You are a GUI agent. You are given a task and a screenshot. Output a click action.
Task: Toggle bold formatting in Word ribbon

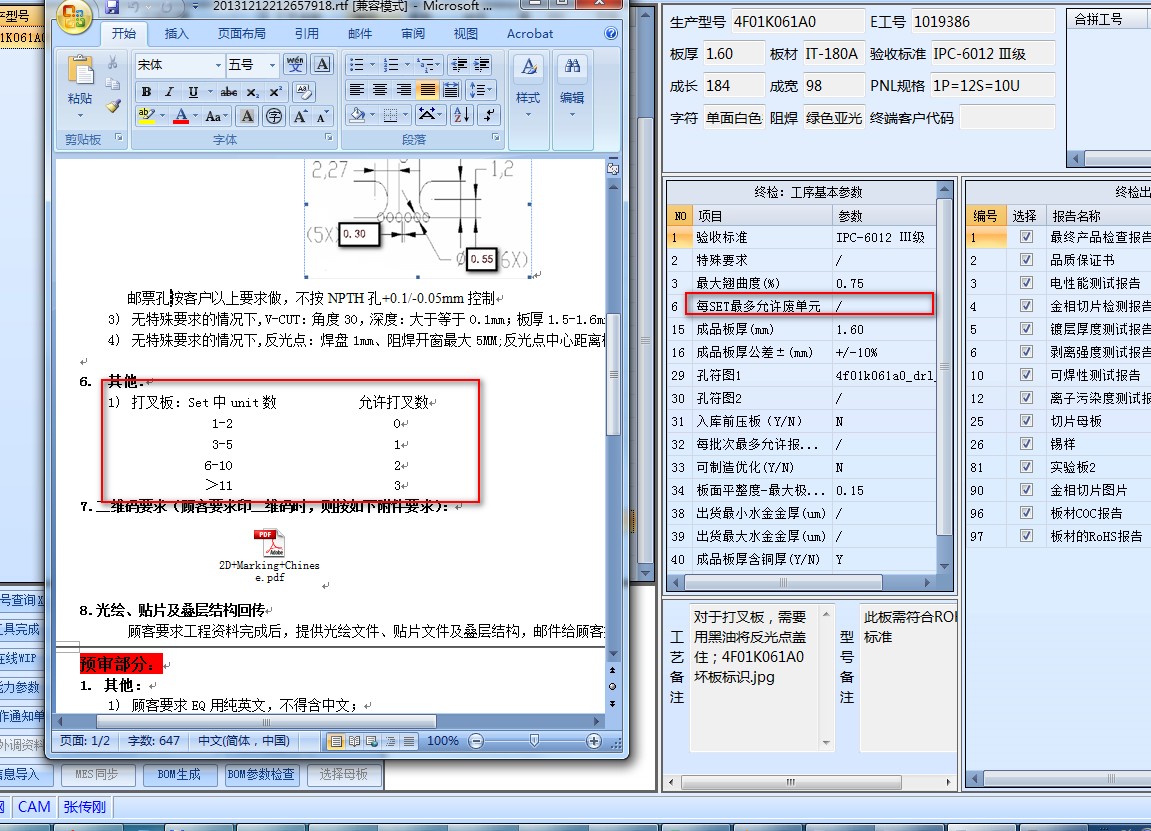(x=146, y=92)
